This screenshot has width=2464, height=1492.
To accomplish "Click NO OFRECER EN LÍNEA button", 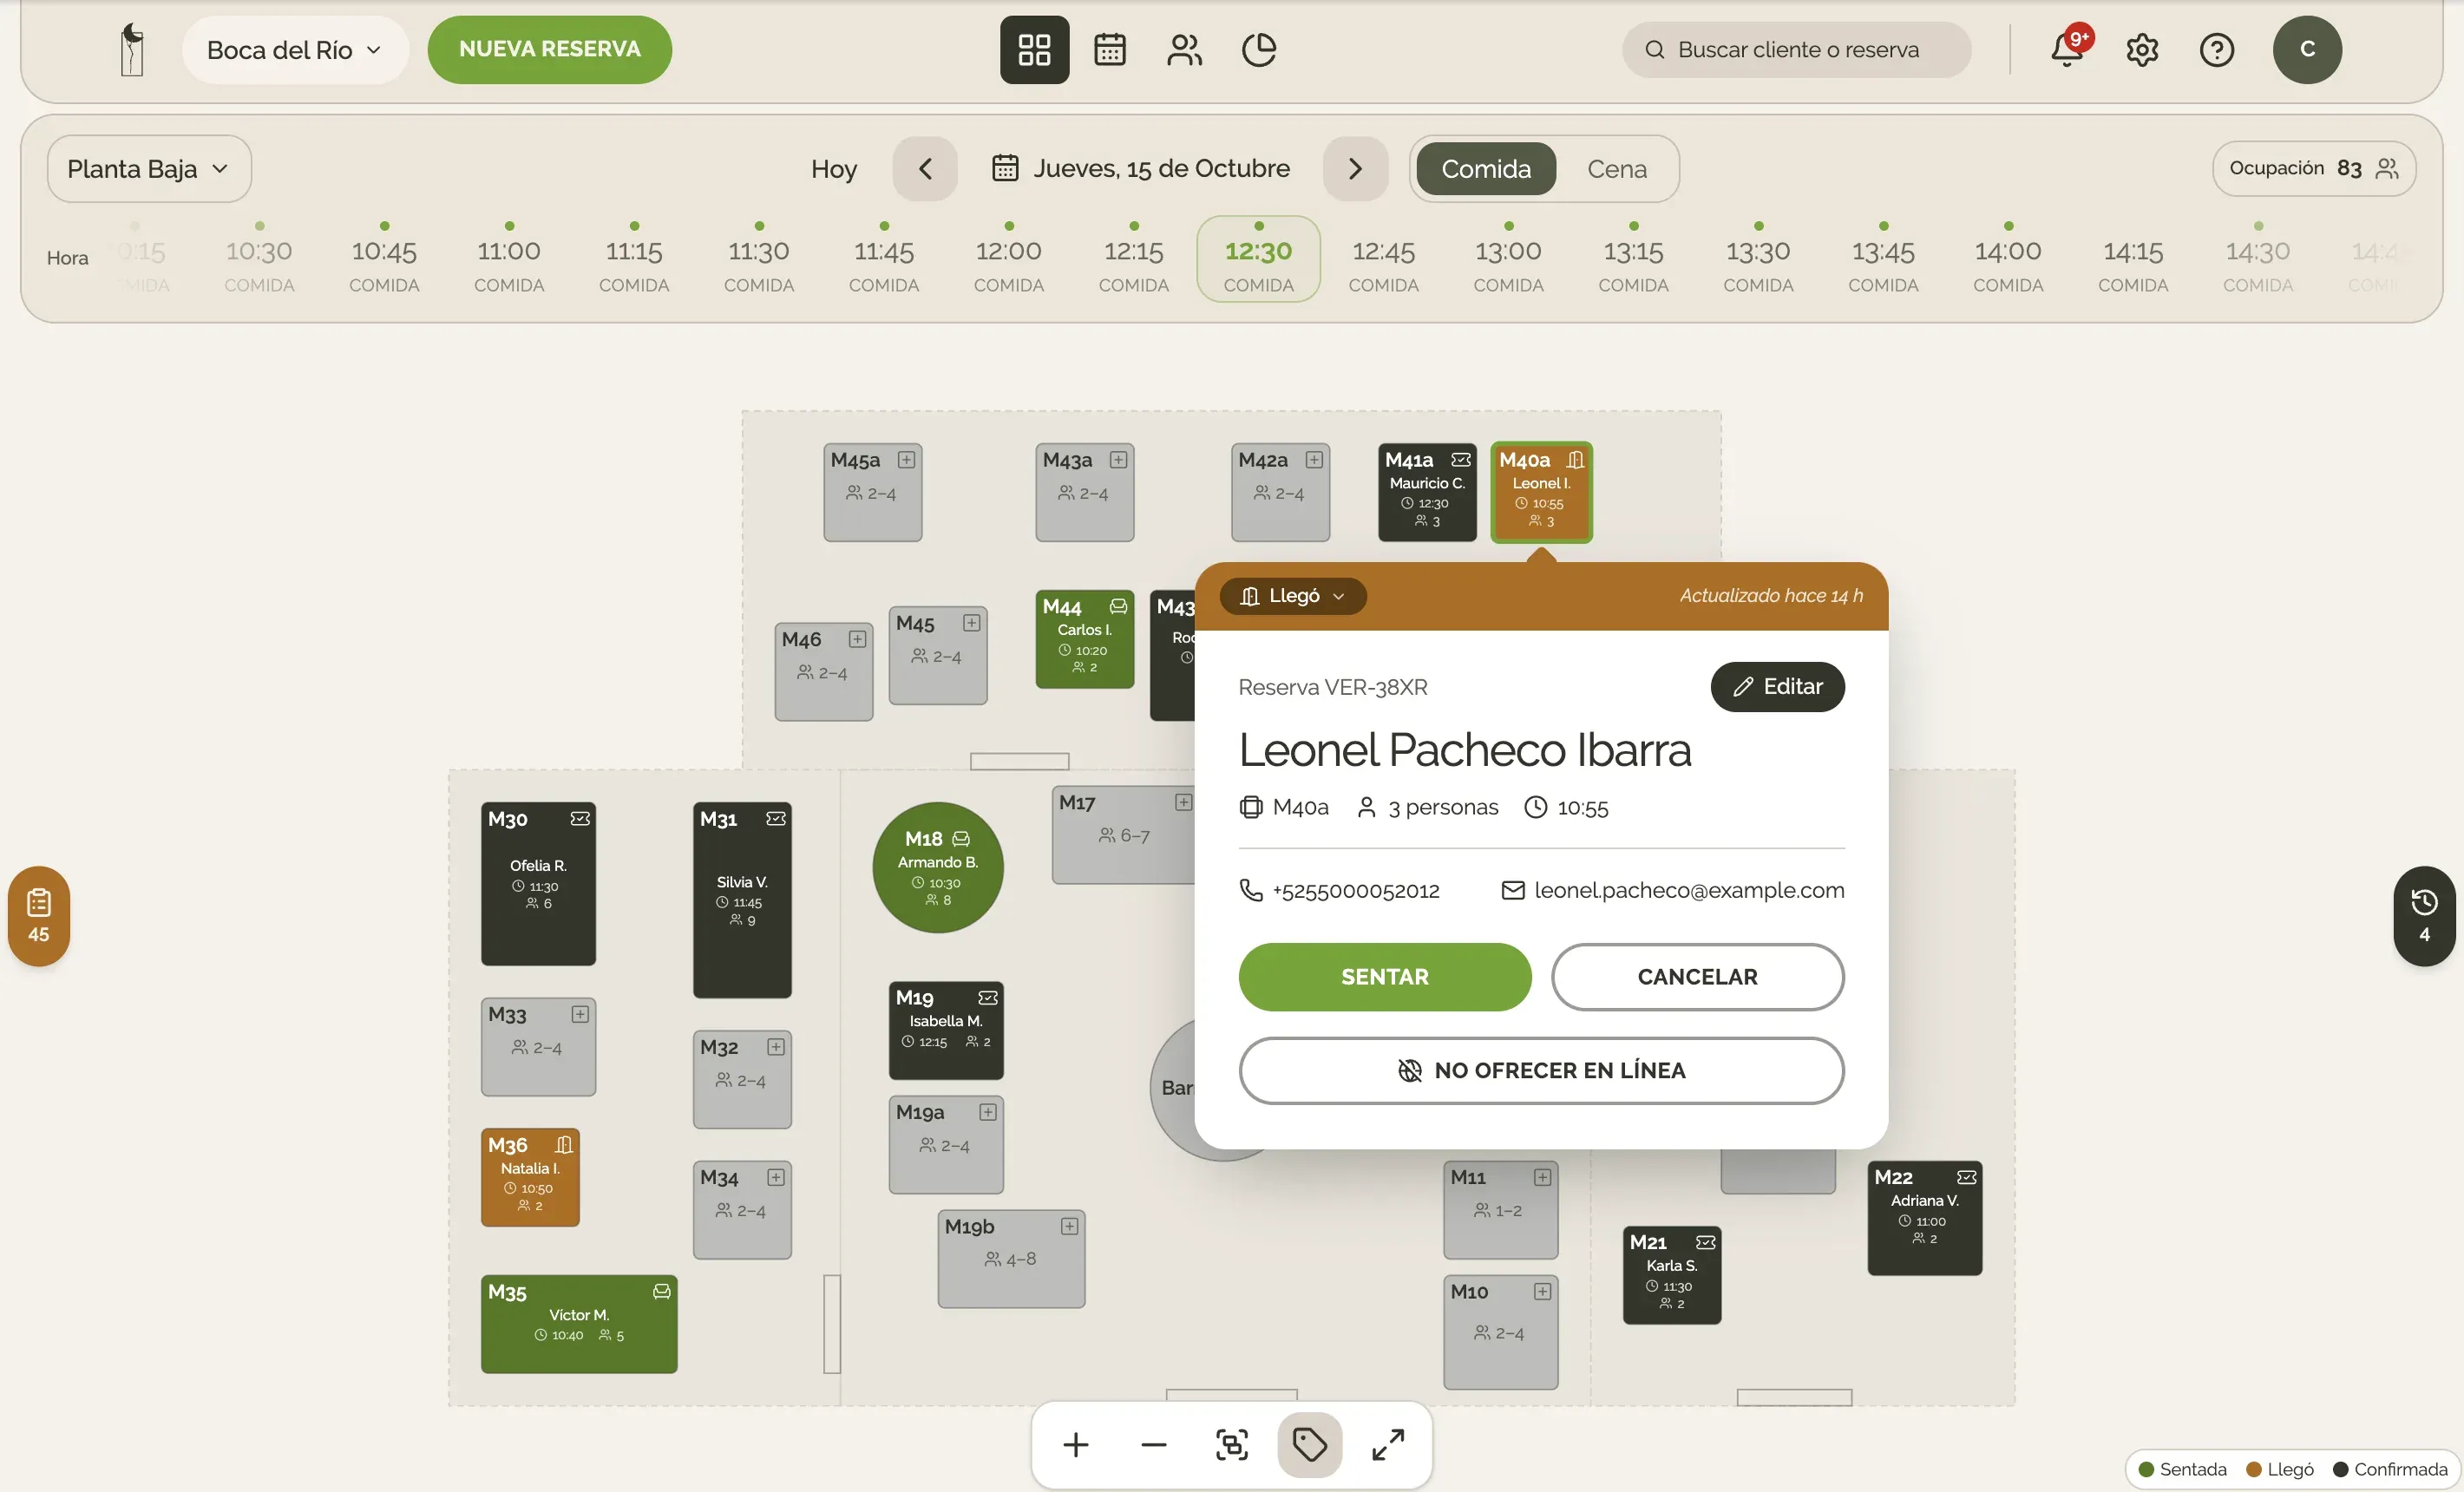I will pos(1541,1070).
